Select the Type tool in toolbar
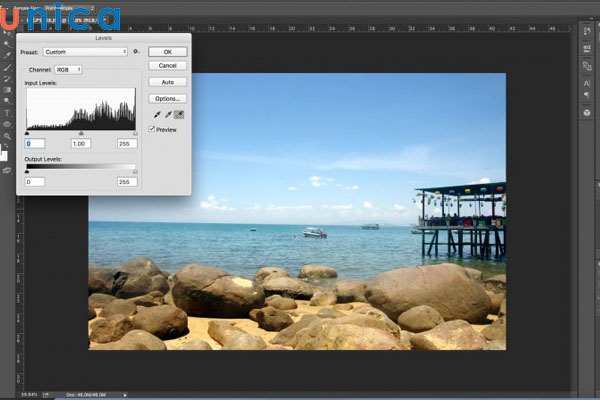 (x=7, y=112)
